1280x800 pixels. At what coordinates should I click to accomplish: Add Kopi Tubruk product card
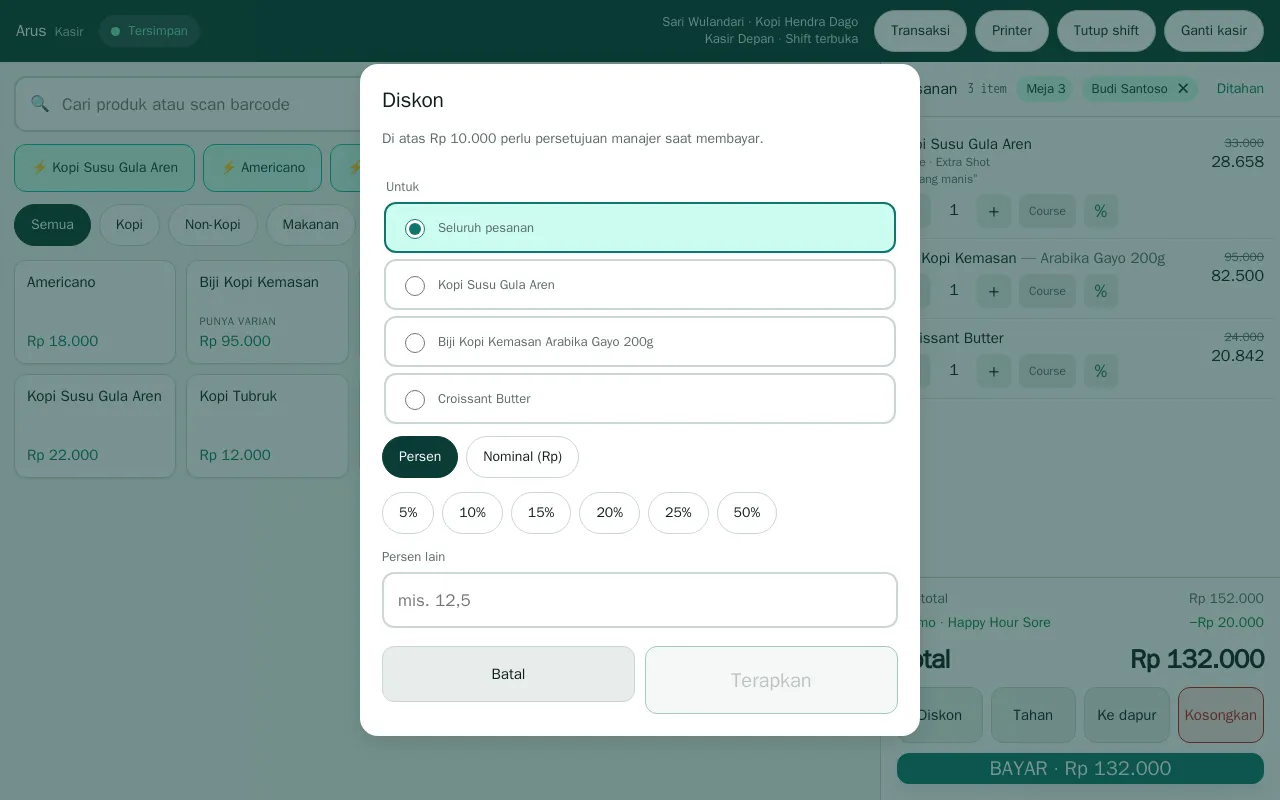tap(267, 426)
